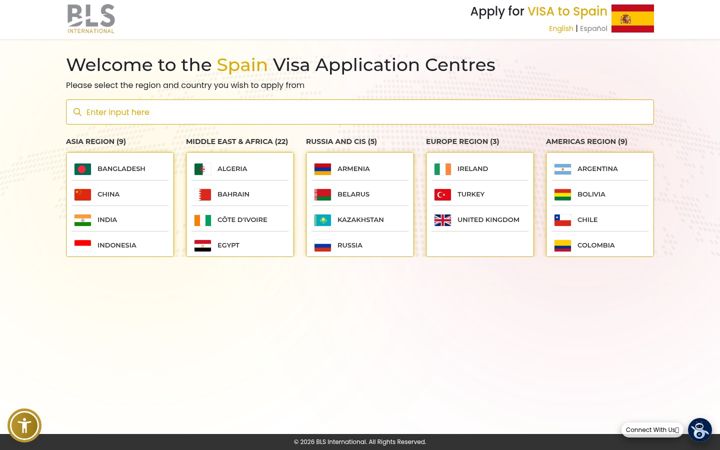Click the Kazakhstan flag icon
The width and height of the screenshot is (720, 450).
[322, 220]
